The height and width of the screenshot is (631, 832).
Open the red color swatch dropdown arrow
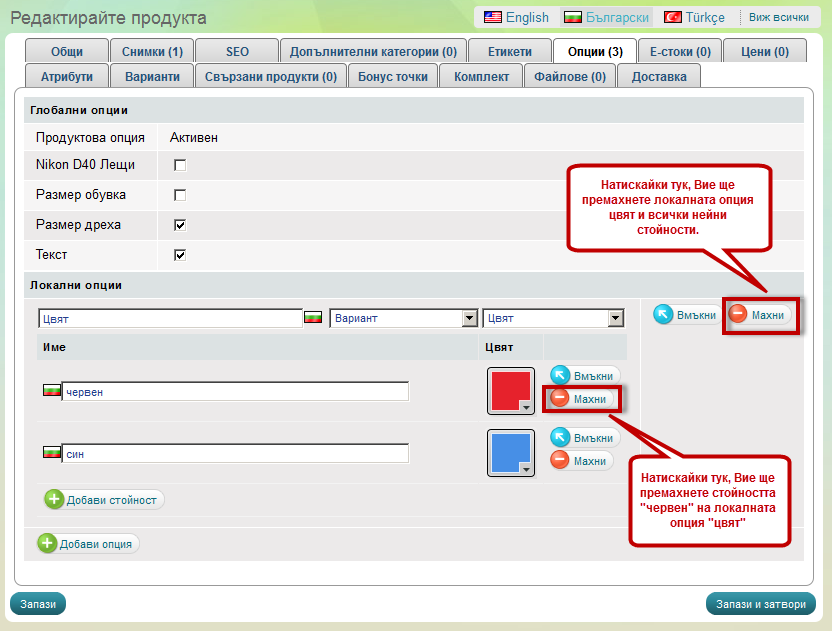526,406
